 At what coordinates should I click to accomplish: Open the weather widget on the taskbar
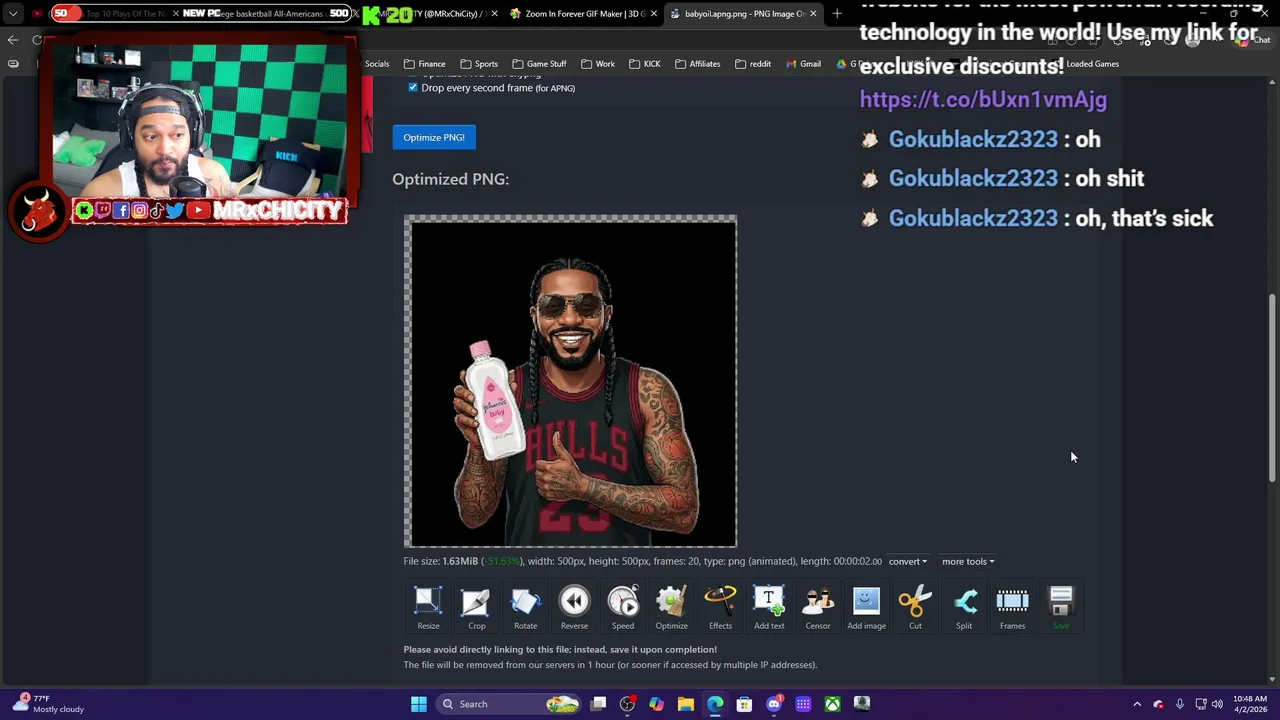[x=50, y=704]
